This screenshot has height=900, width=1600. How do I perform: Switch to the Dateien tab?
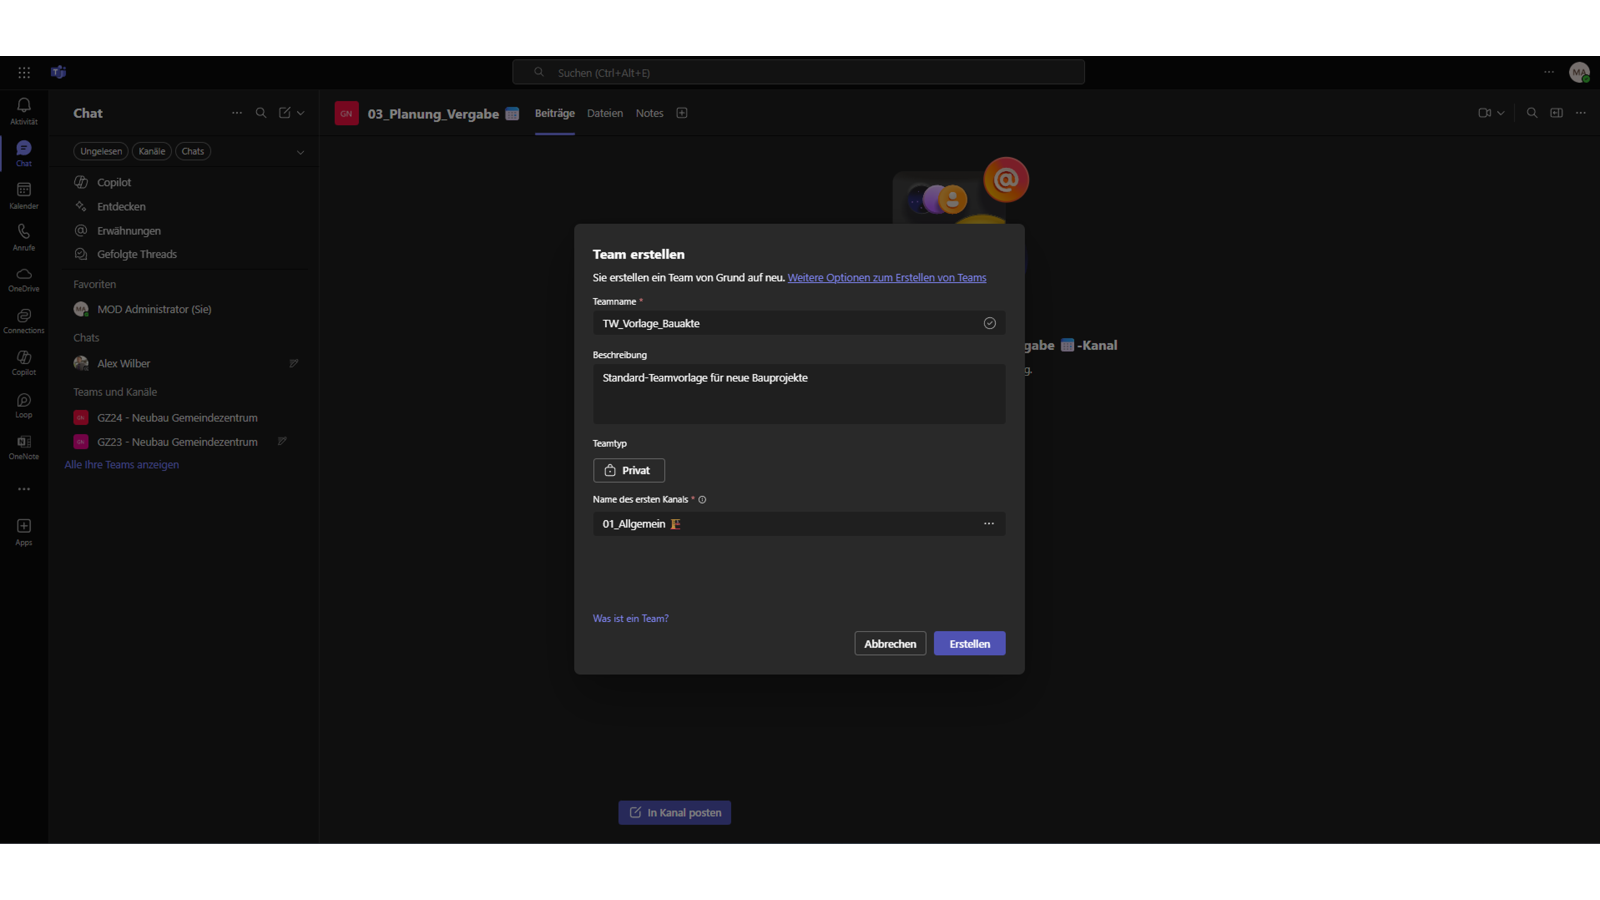[604, 113]
